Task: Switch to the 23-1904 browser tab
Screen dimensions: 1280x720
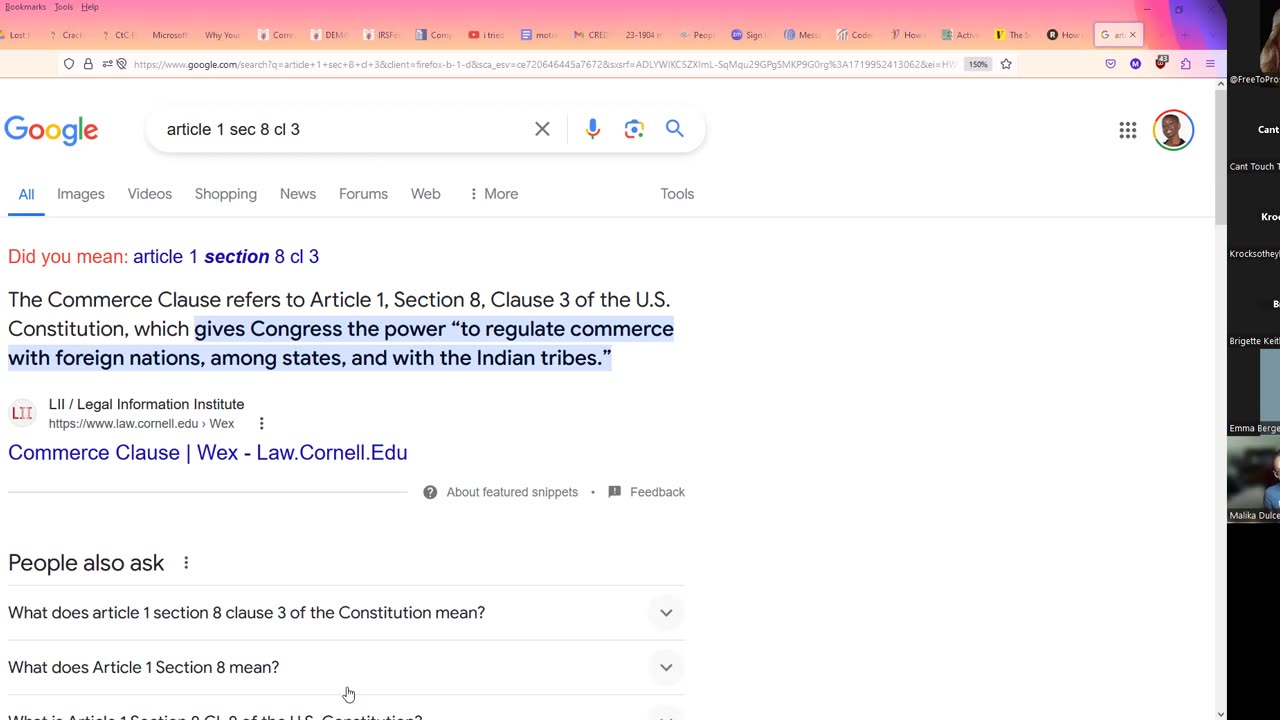Action: coord(643,35)
